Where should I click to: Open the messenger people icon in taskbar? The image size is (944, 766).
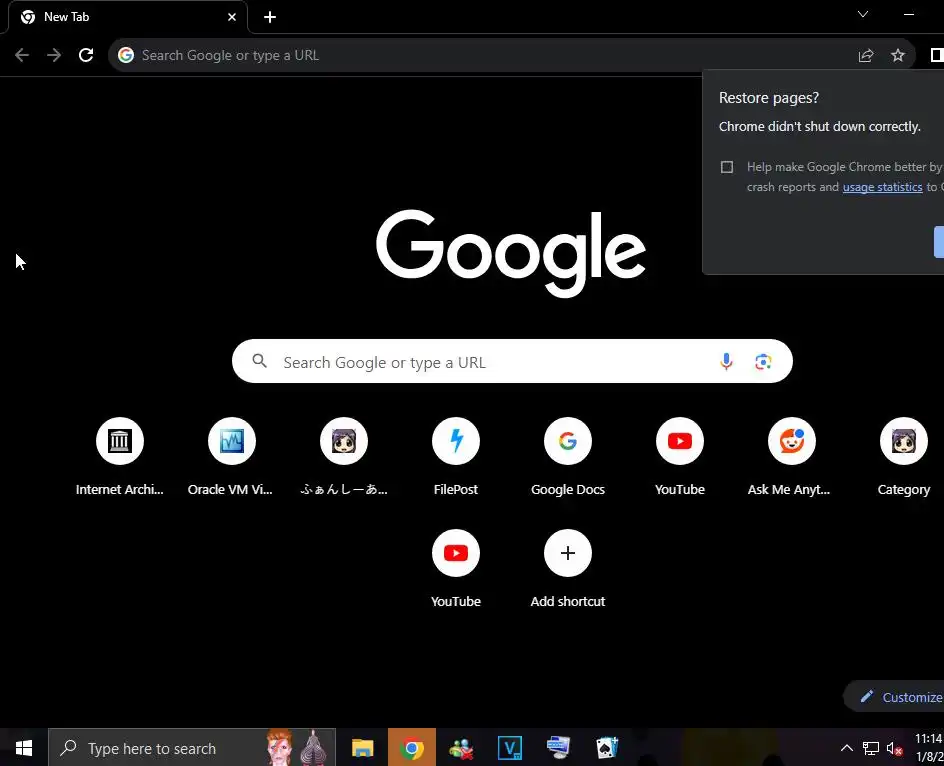(x=461, y=748)
